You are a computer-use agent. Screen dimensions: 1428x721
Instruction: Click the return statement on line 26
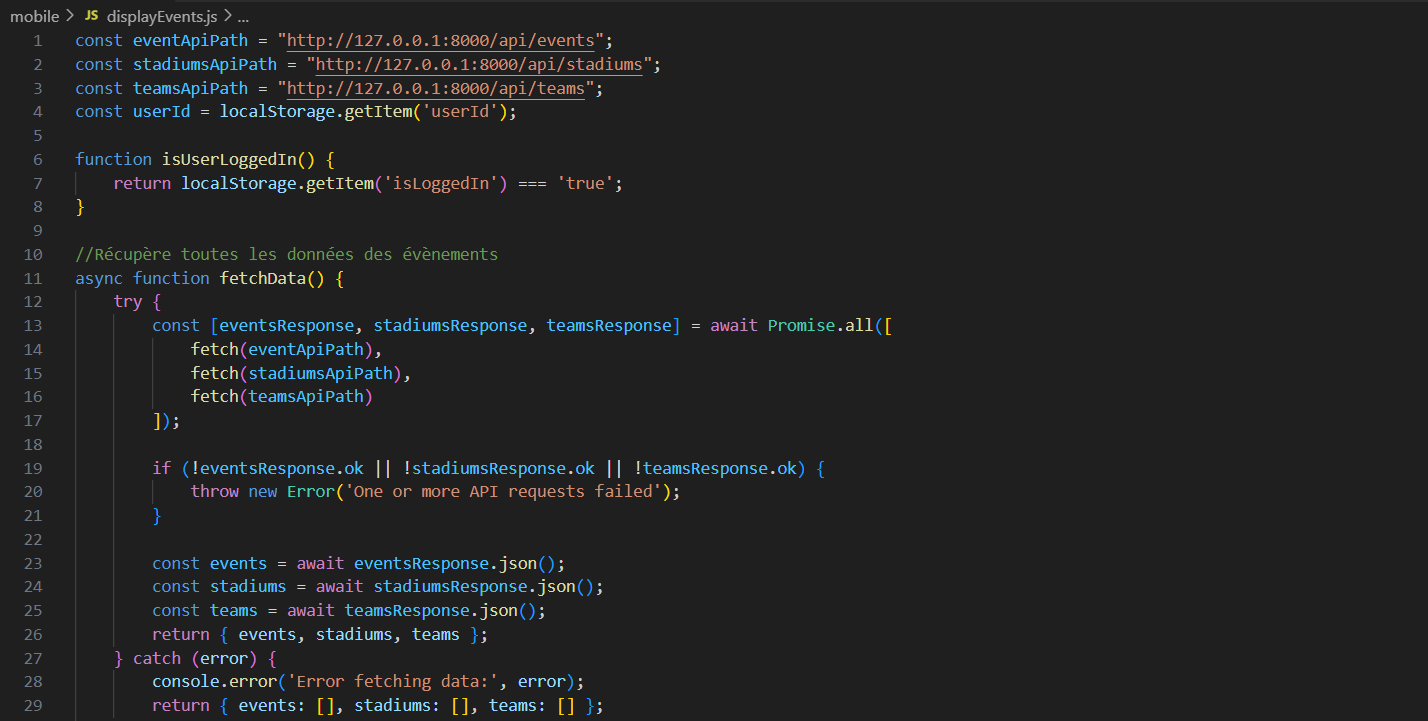180,634
